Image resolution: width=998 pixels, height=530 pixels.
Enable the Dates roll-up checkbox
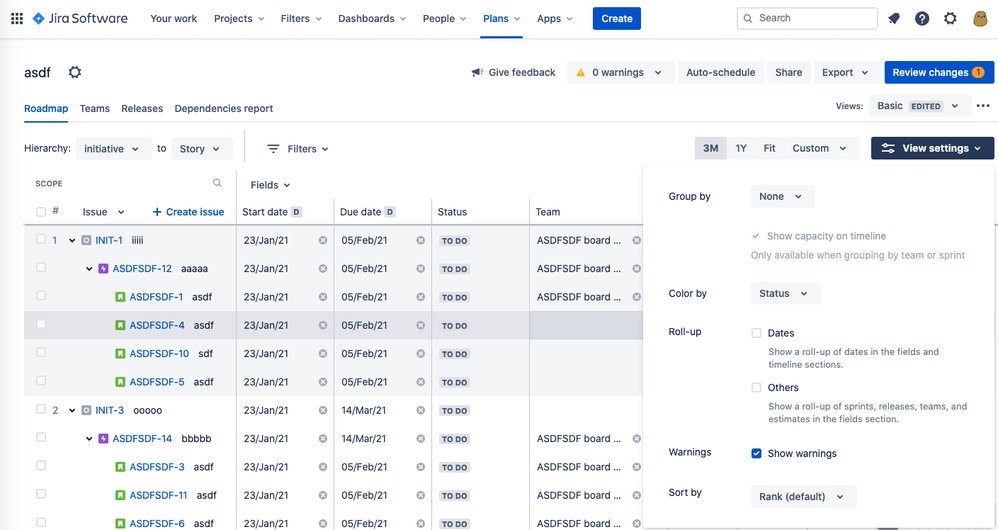click(756, 333)
